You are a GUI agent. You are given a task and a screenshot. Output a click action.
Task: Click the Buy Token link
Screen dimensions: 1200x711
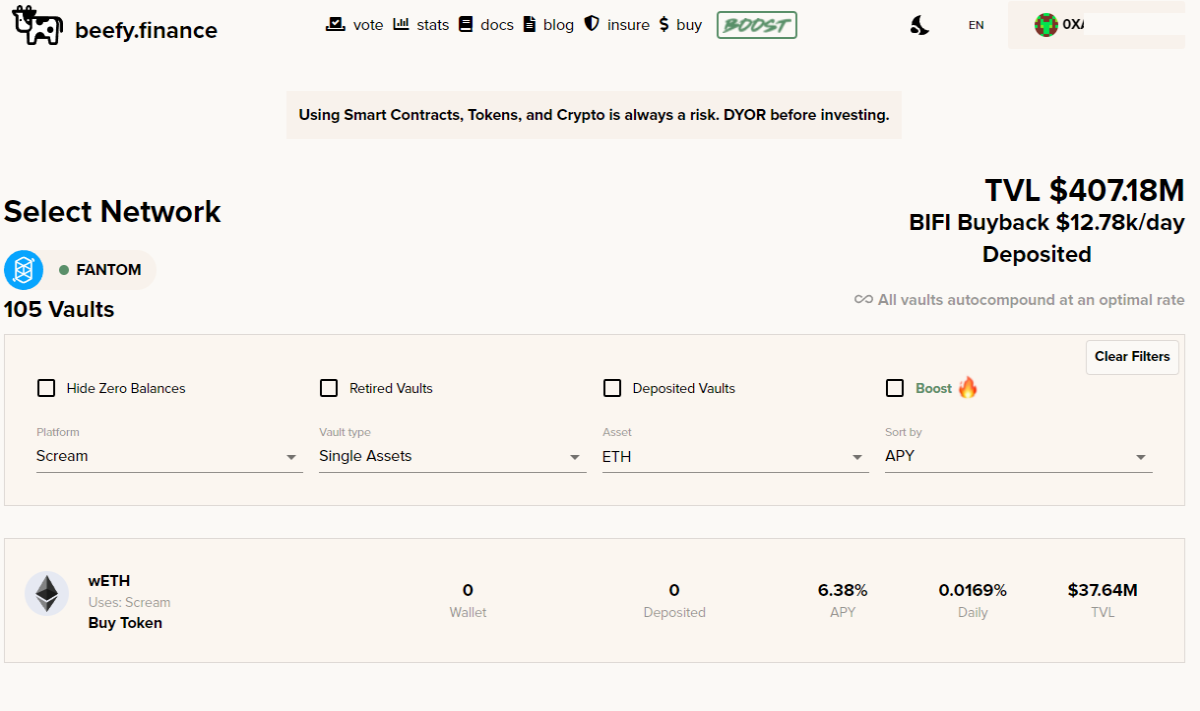click(125, 623)
